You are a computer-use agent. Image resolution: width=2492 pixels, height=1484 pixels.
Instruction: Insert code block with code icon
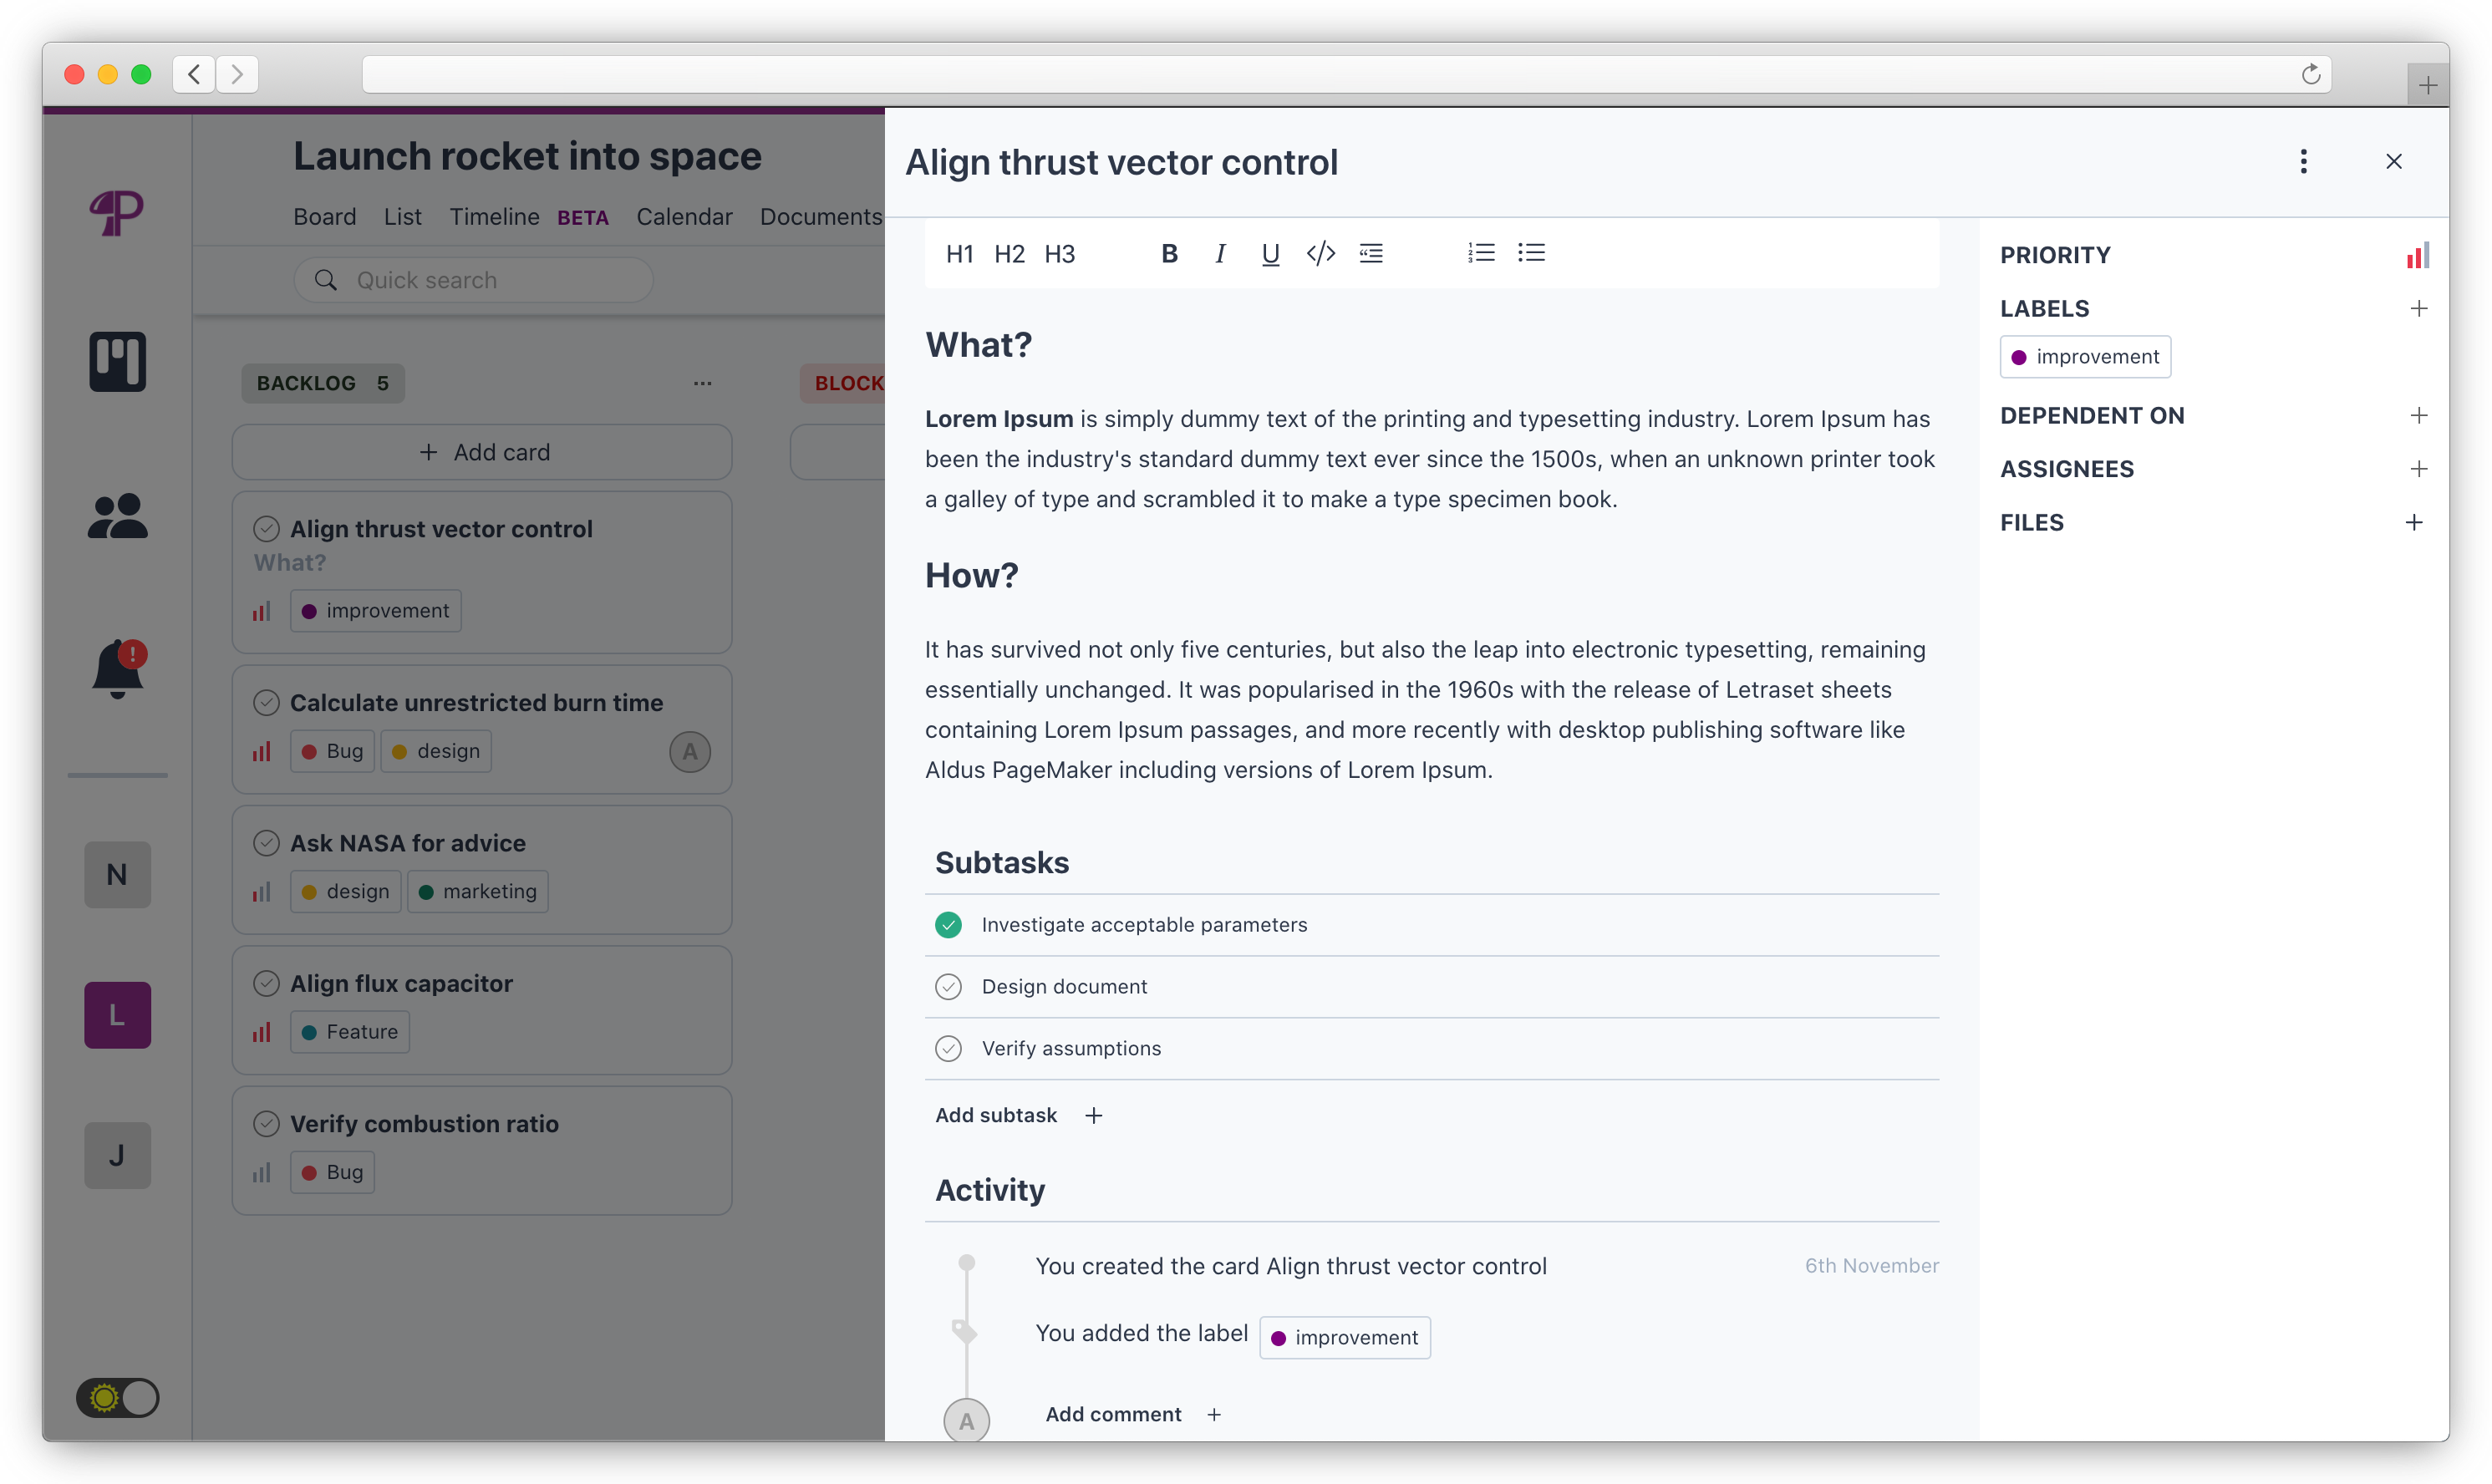(1321, 254)
